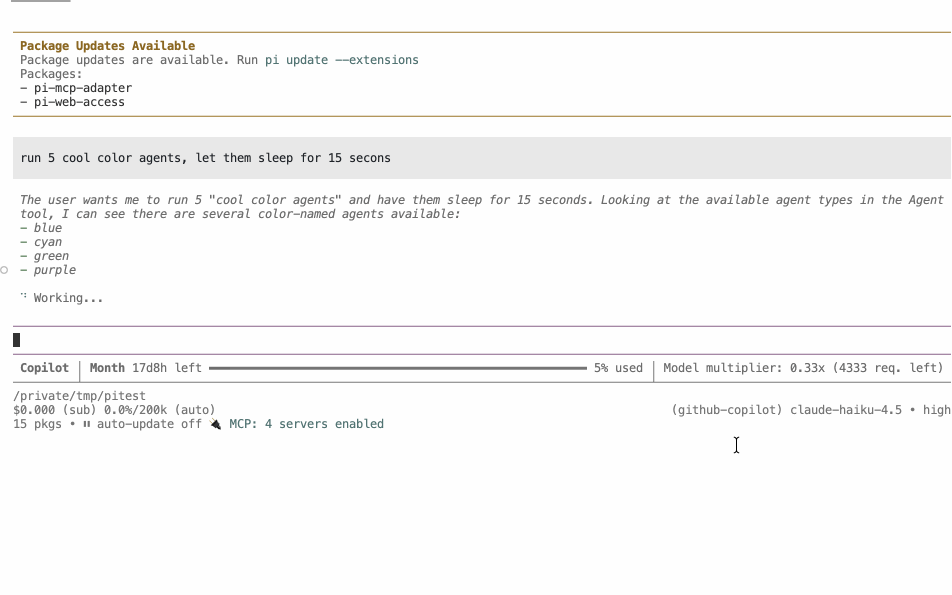Click the 'auto-update off' status text
952x595 pixels.
click(149, 424)
